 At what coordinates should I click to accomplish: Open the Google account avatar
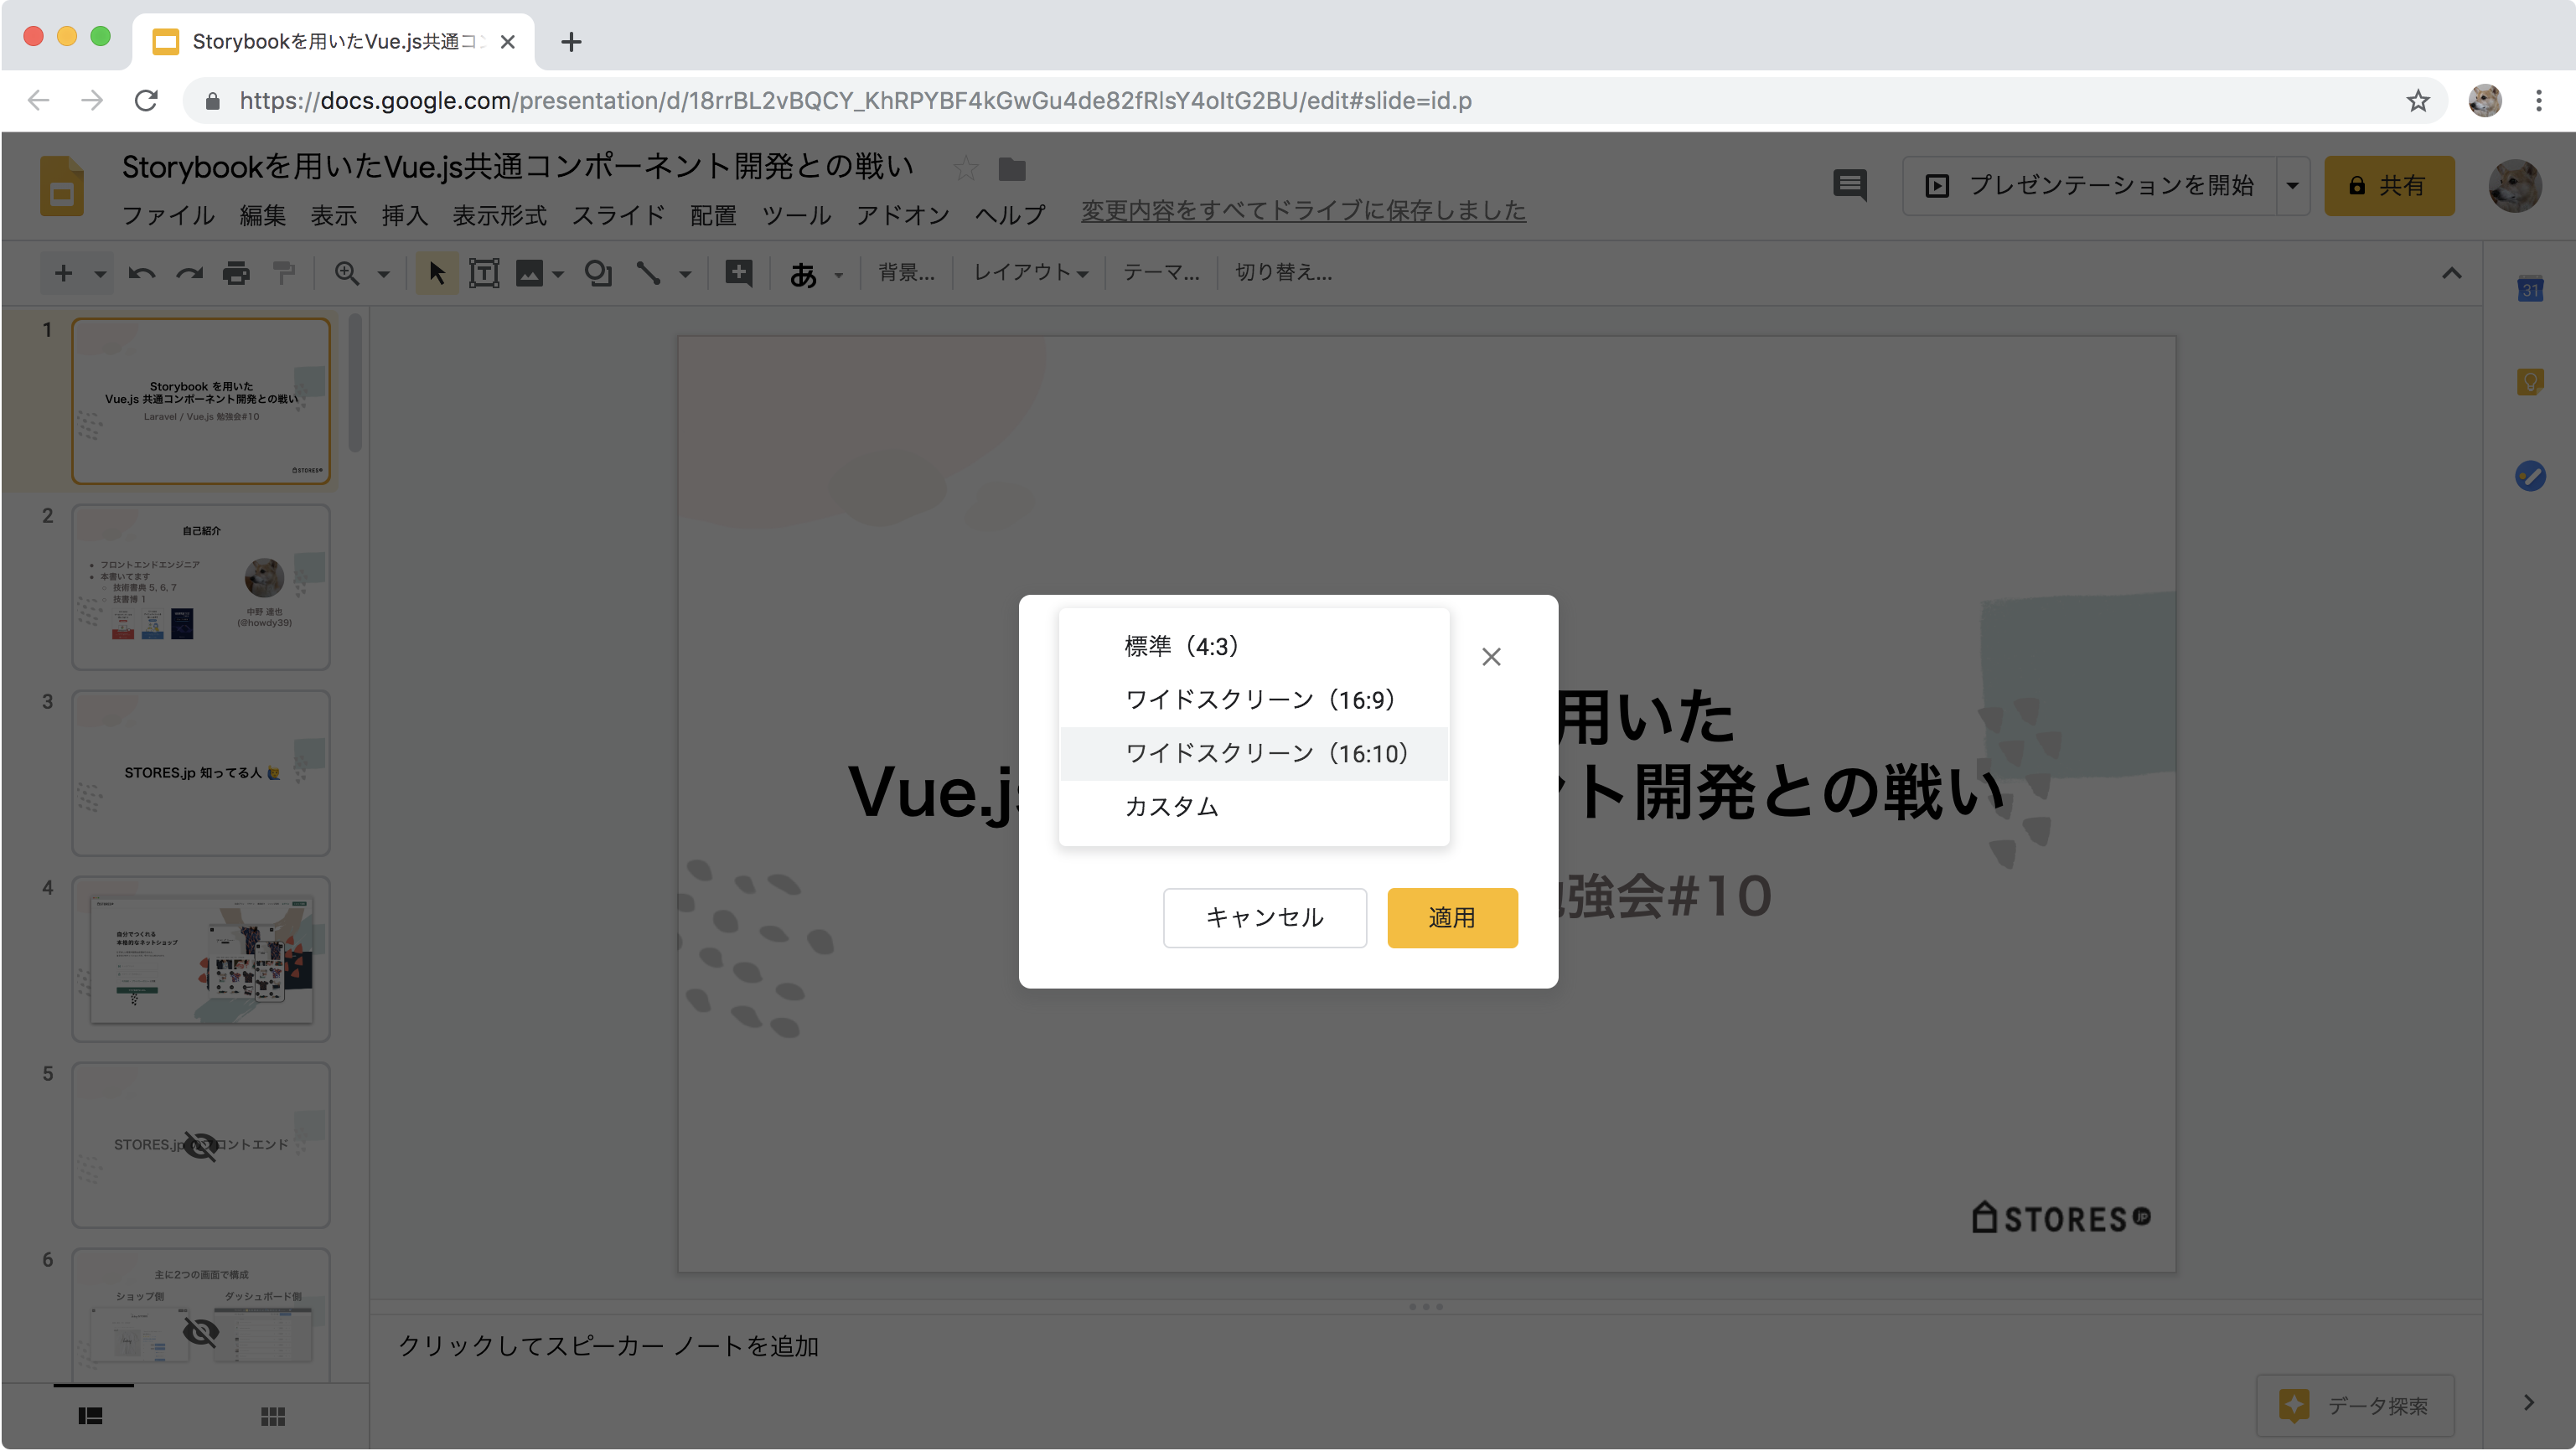[x=2514, y=186]
